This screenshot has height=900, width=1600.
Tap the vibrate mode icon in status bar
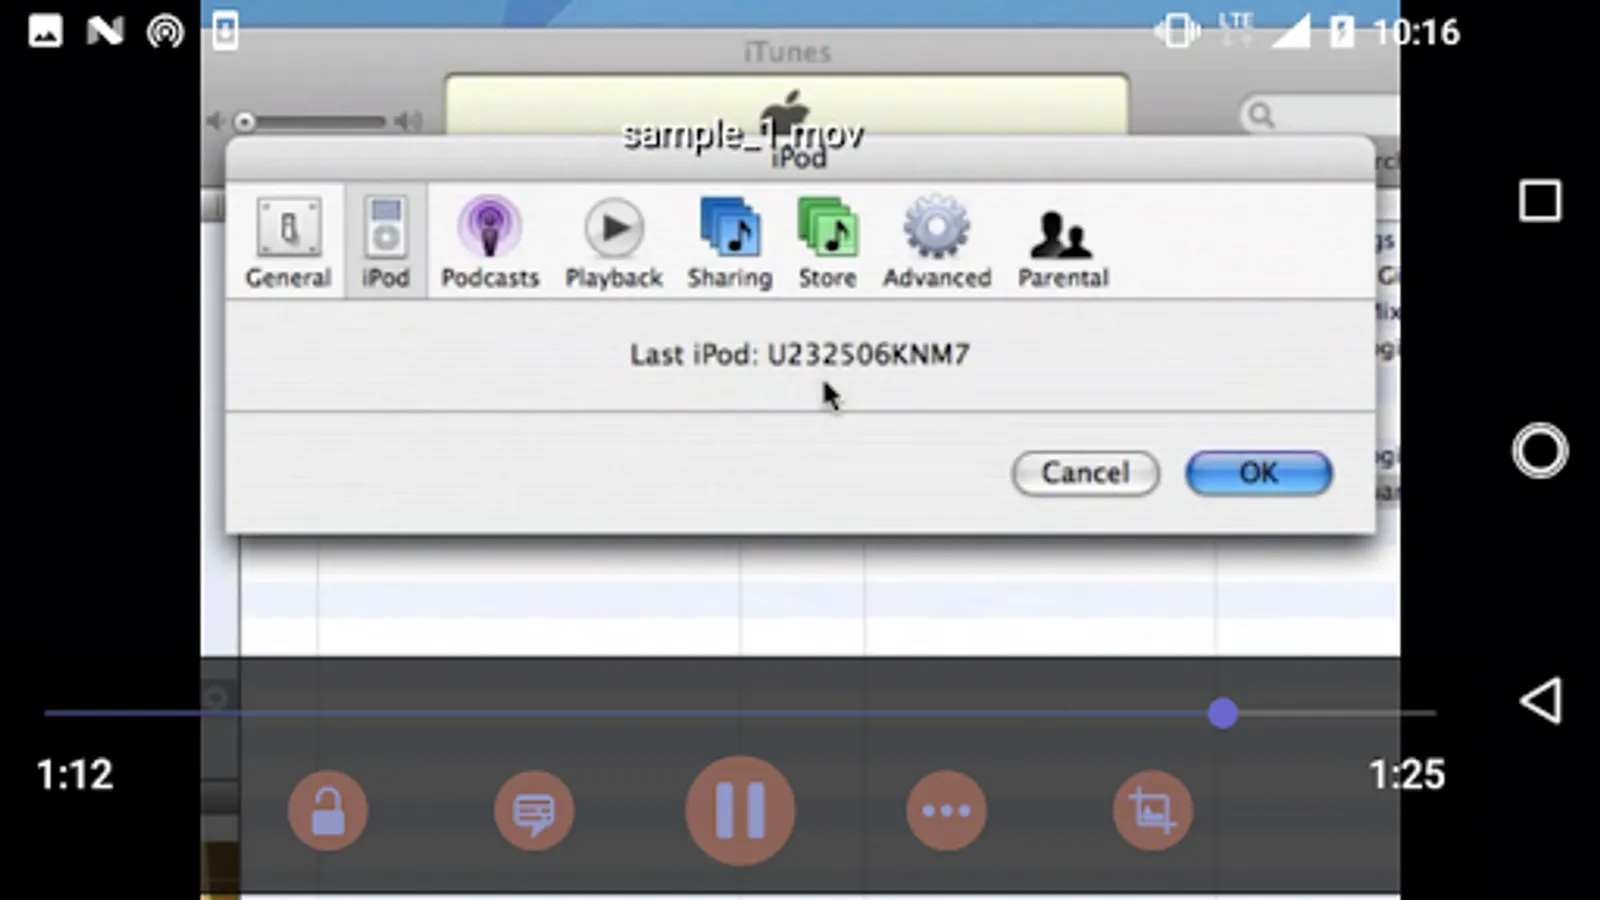point(1177,32)
